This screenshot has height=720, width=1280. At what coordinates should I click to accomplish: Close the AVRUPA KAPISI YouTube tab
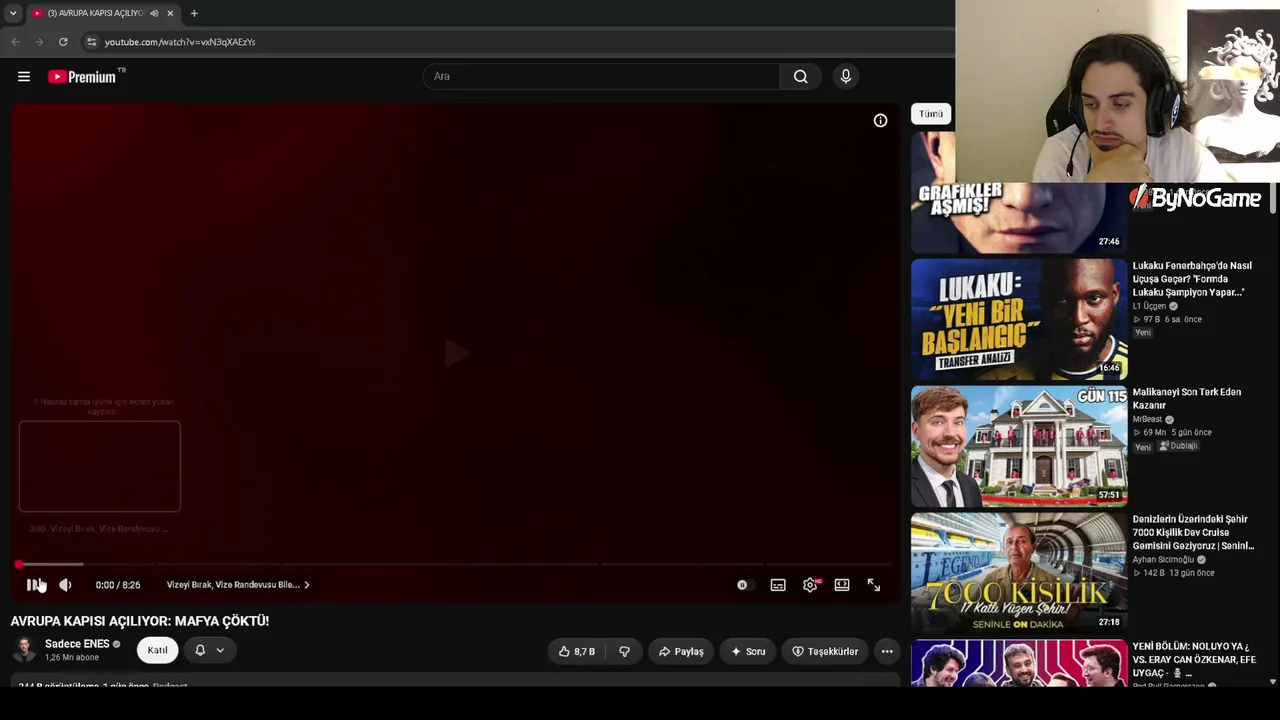[x=170, y=13]
